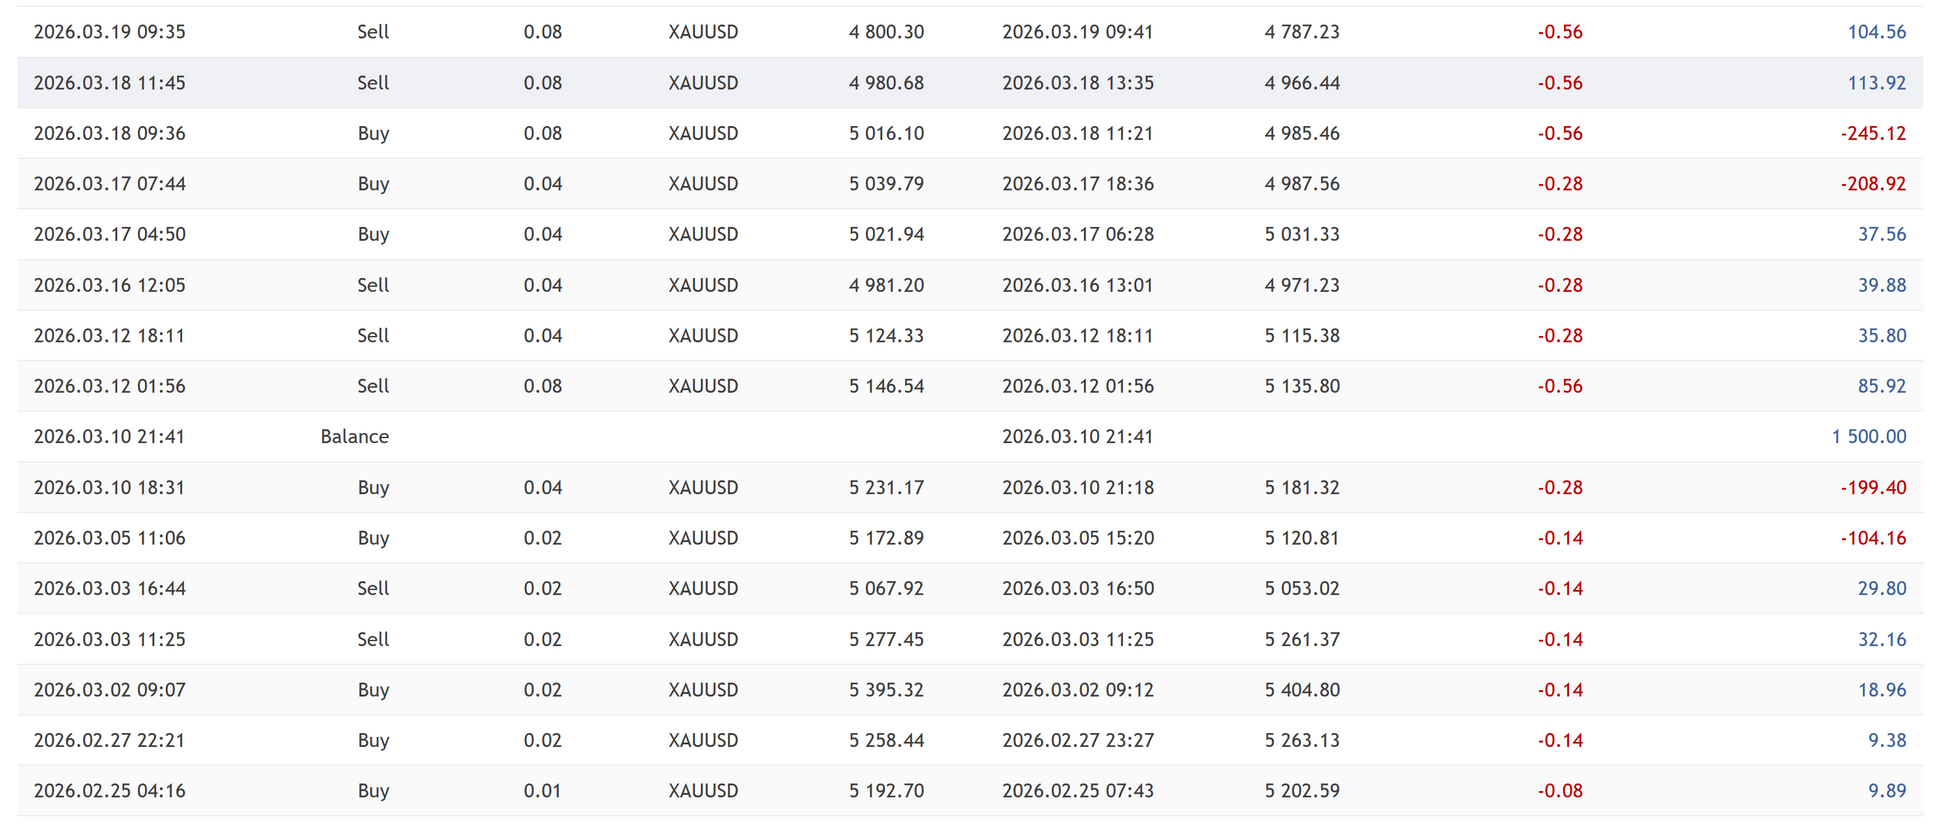
Task: Select close time 2026.03.16 13:01
Action: 1077,285
